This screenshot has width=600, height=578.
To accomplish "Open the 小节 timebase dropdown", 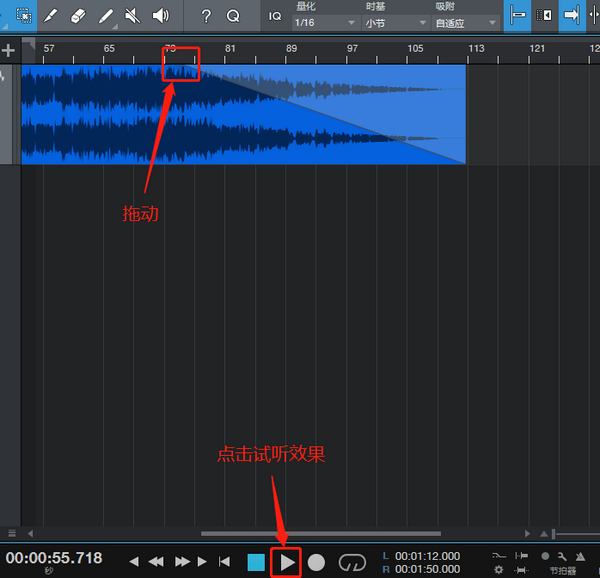I will pyautogui.click(x=395, y=23).
